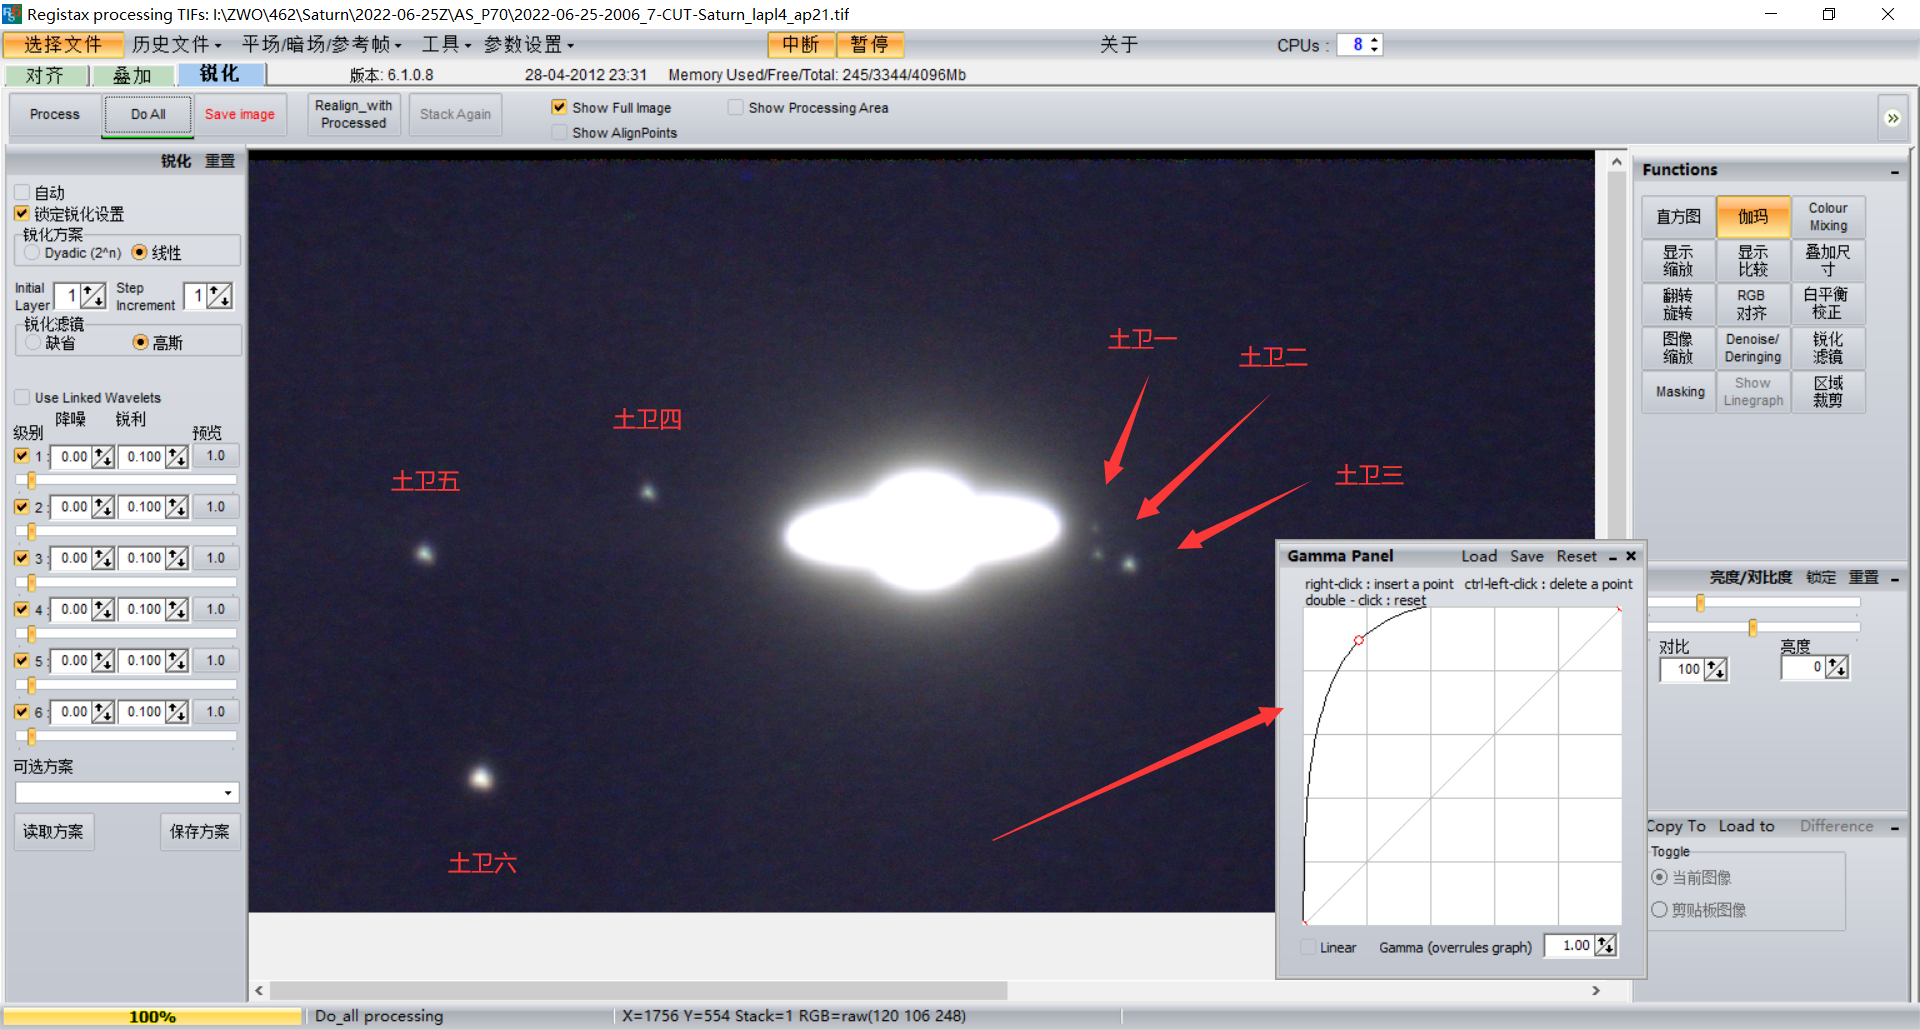The width and height of the screenshot is (1920, 1030).
Task: Click wavelet layer 2 slider
Action: coord(126,531)
